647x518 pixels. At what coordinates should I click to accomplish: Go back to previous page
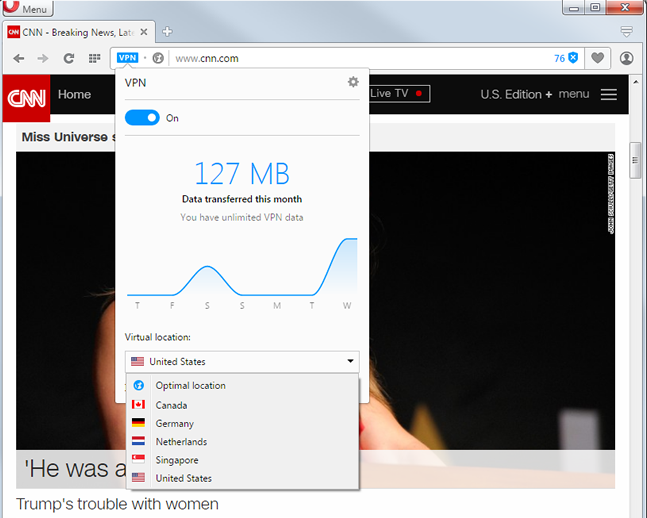pos(19,59)
